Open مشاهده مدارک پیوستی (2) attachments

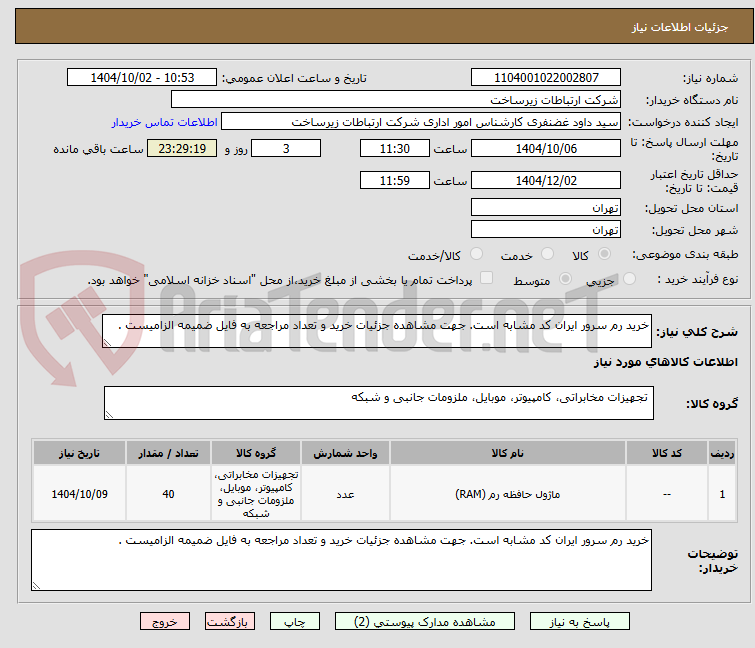425,622
